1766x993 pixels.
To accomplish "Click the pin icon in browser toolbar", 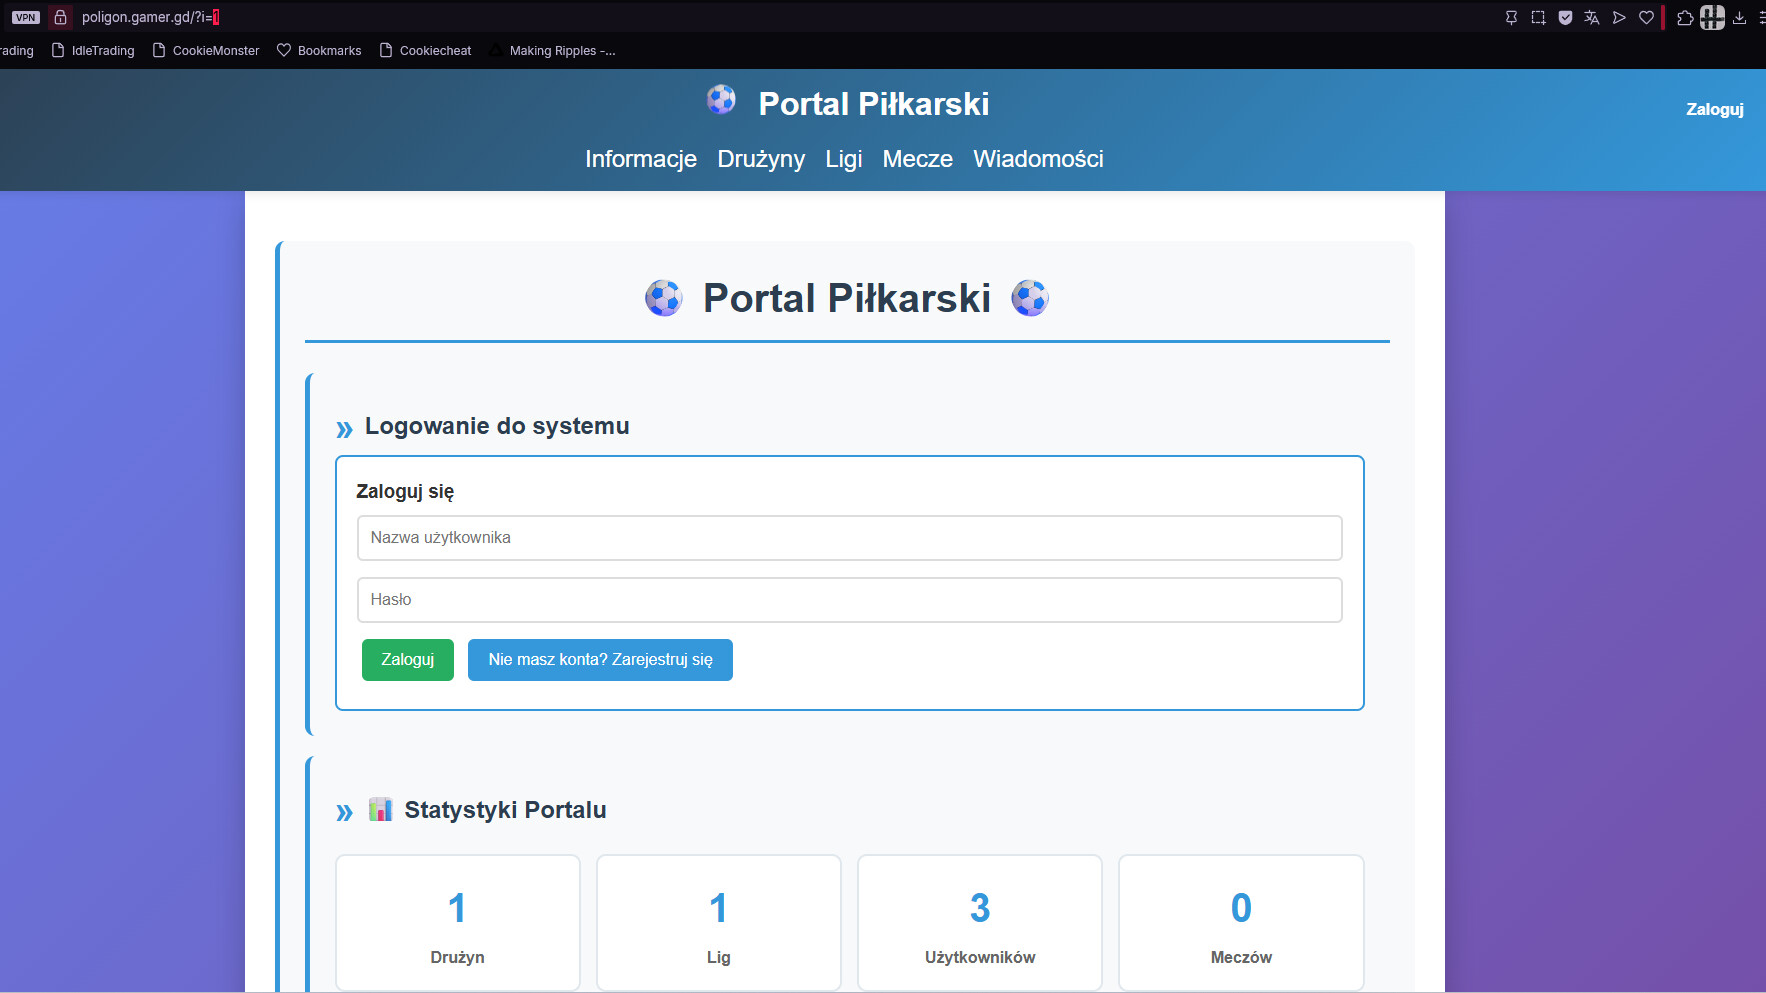I will coord(1511,17).
